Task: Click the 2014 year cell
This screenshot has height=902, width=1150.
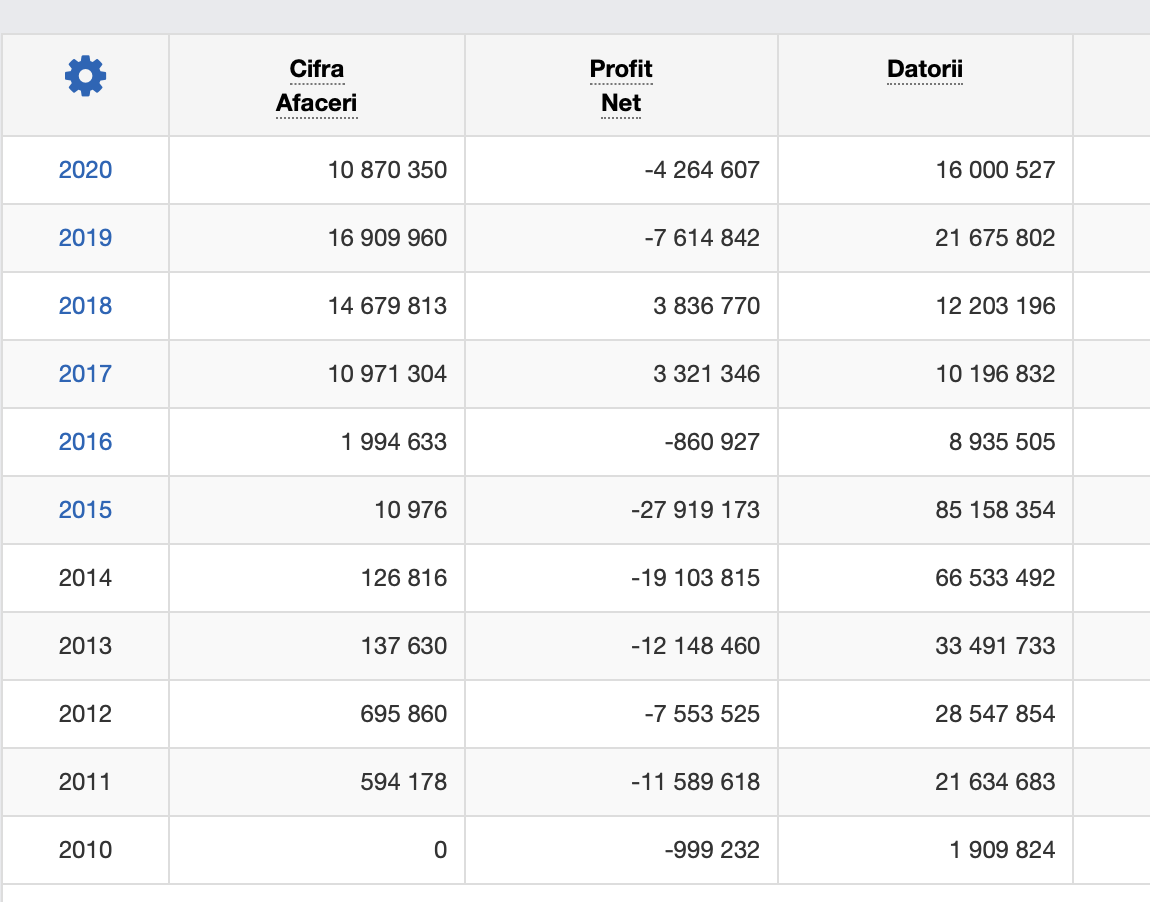Action: pyautogui.click(x=85, y=578)
